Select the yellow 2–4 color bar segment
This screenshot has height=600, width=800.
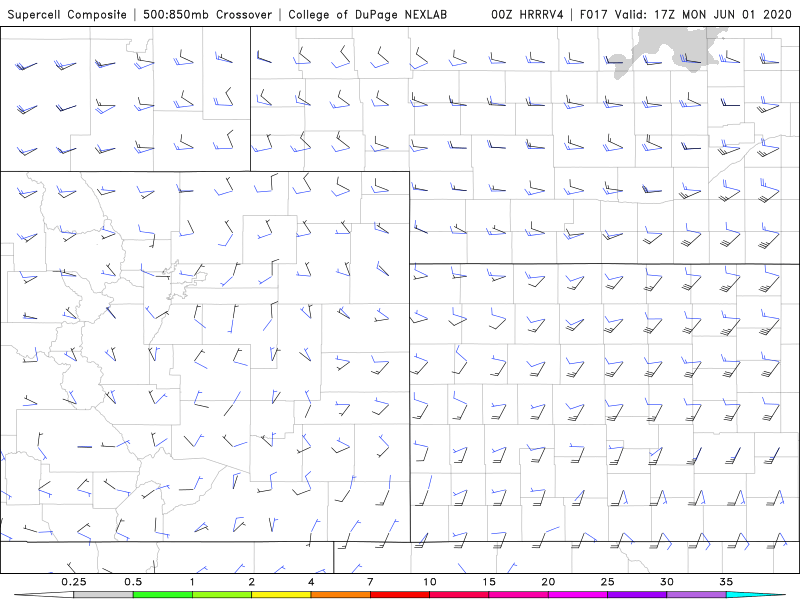tap(281, 595)
